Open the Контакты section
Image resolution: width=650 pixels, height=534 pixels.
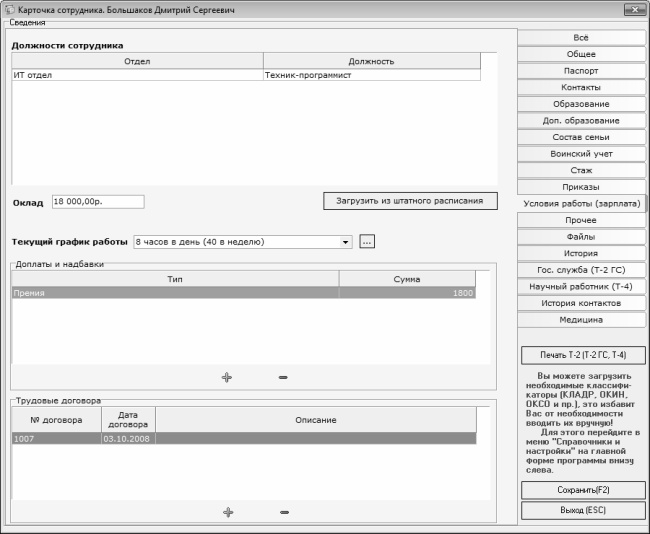coord(581,88)
